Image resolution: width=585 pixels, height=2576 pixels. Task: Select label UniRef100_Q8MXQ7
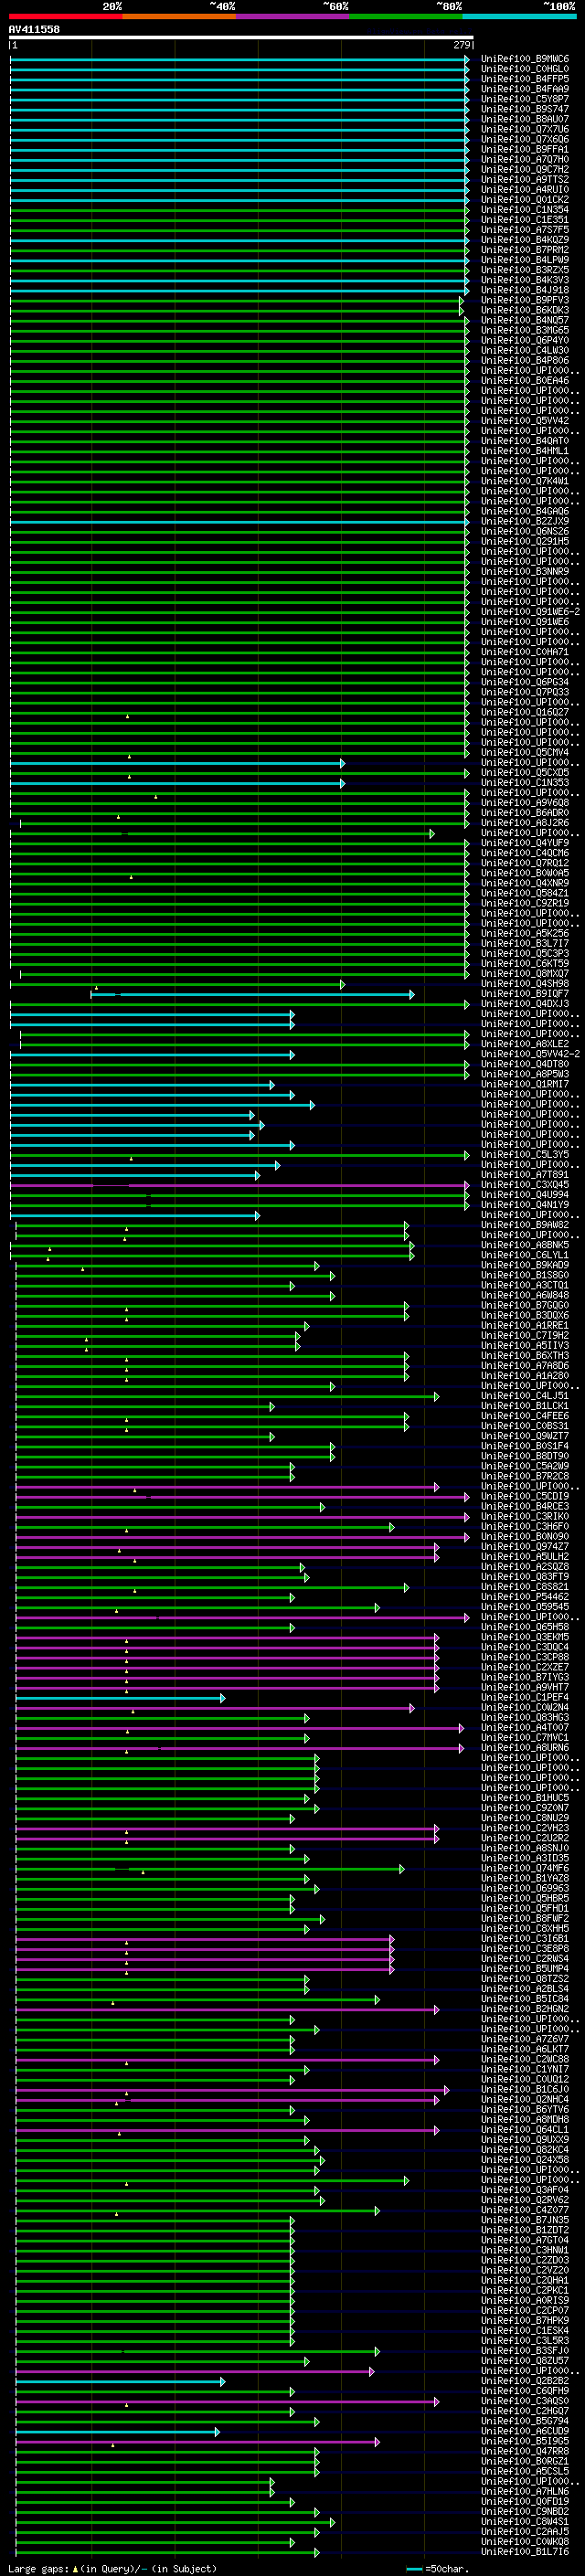(x=525, y=973)
